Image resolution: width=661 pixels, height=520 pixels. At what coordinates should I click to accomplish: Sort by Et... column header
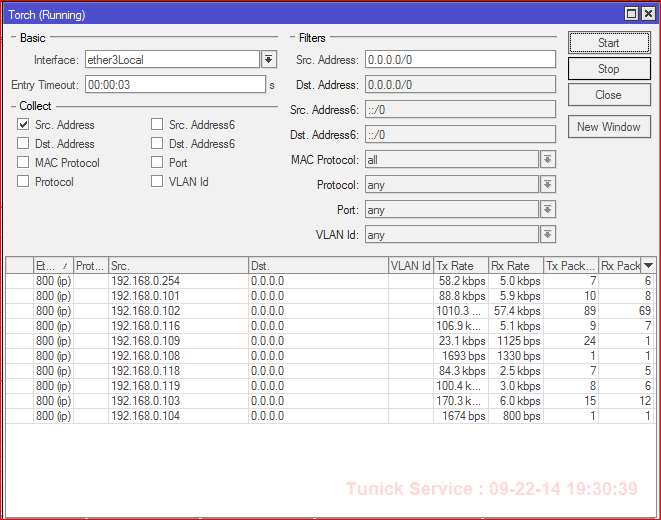(53, 266)
